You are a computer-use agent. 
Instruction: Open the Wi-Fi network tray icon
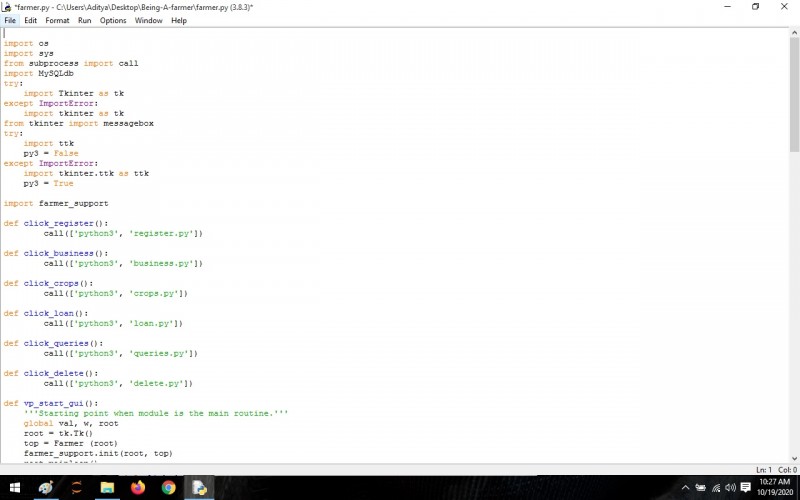point(716,488)
